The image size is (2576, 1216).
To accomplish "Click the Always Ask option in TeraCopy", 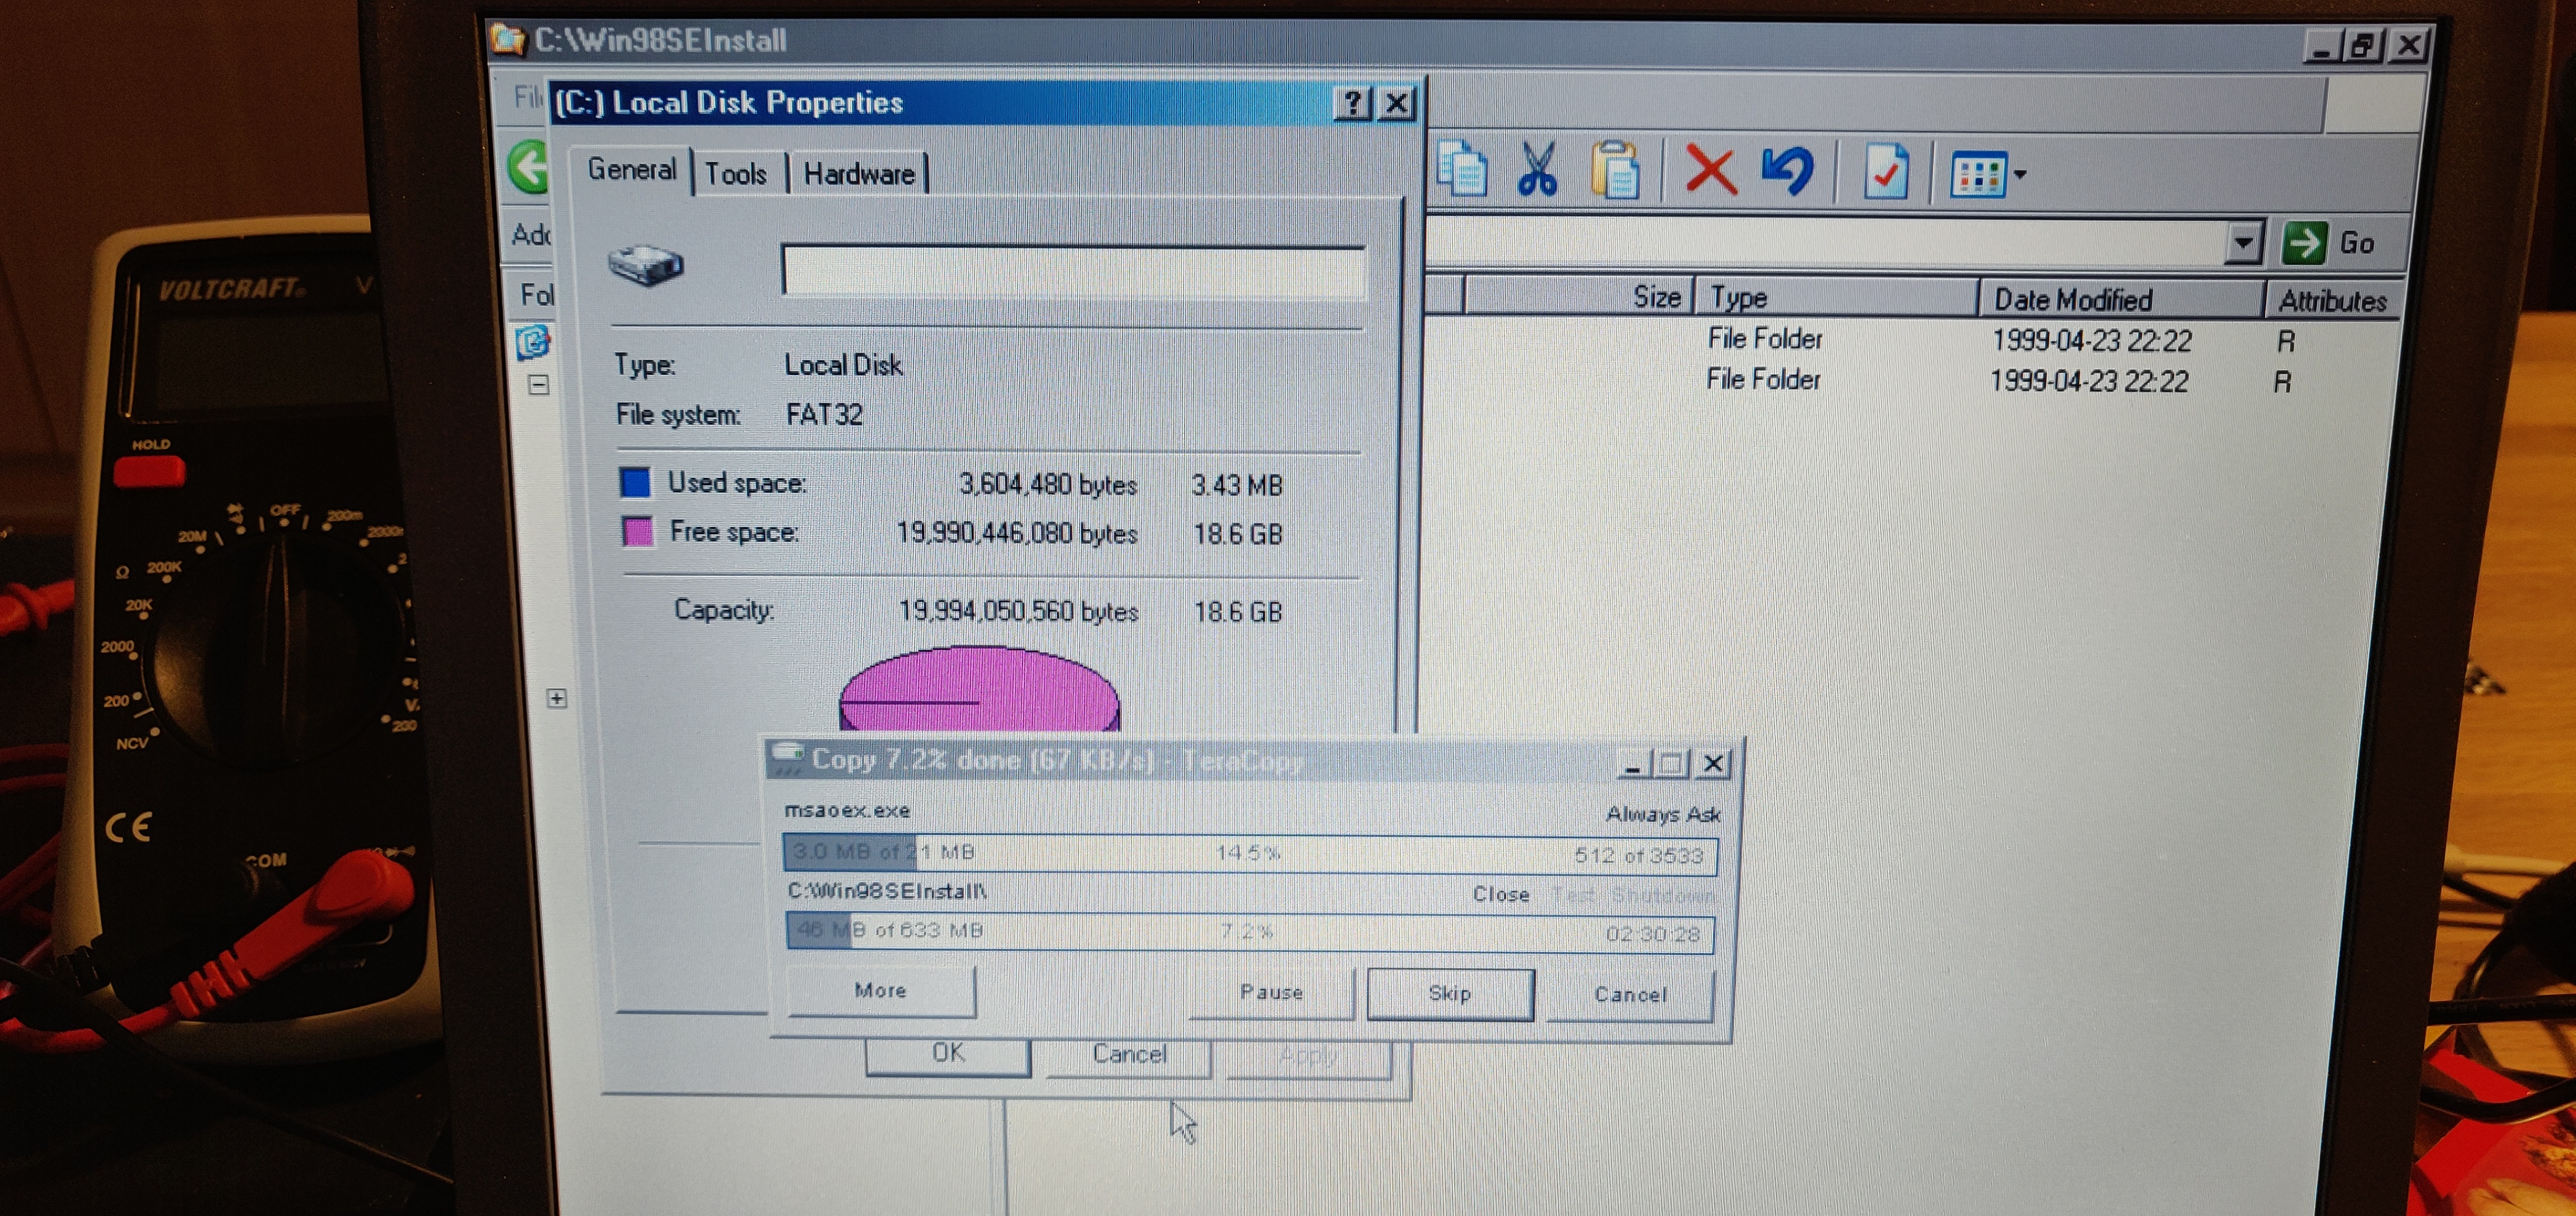I will [1663, 814].
